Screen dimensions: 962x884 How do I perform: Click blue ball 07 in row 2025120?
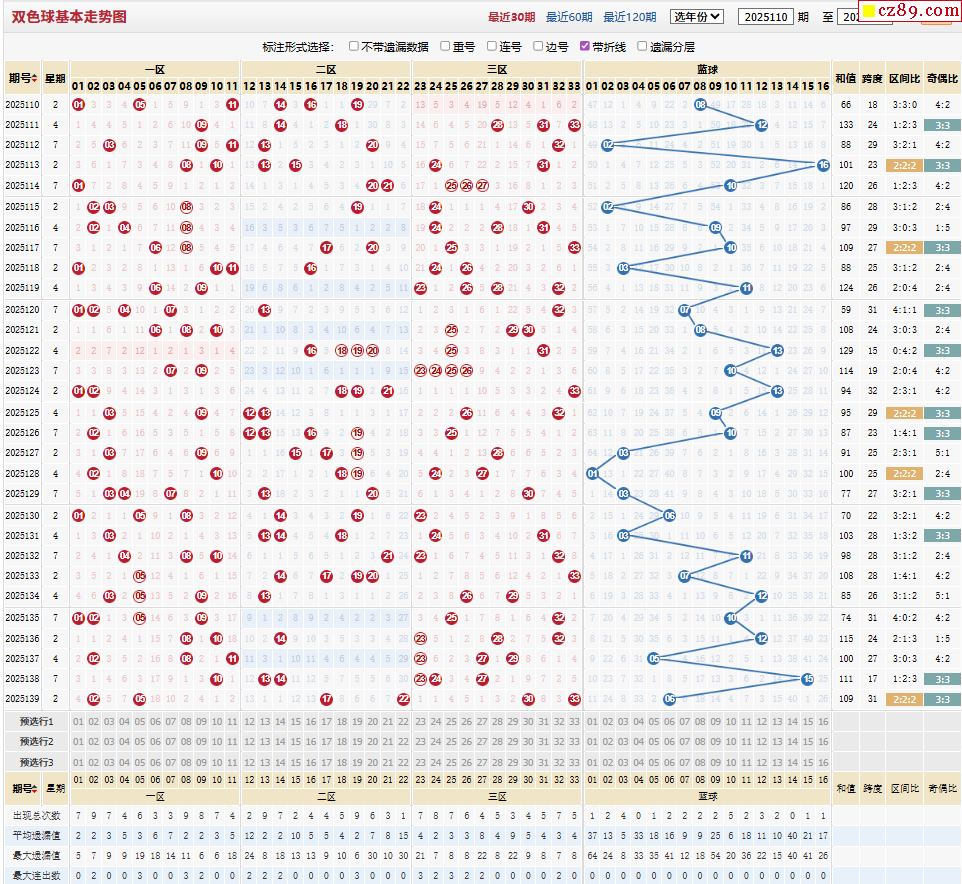[685, 310]
